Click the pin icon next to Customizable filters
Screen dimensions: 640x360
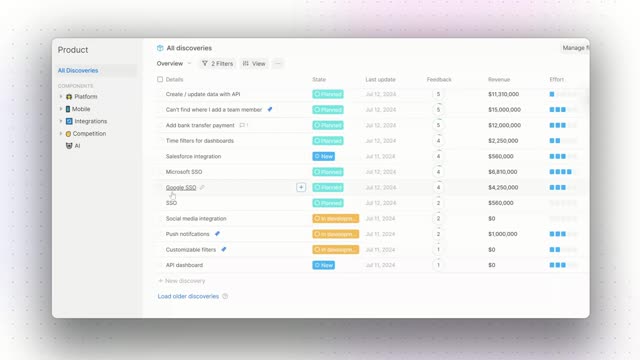pos(224,249)
